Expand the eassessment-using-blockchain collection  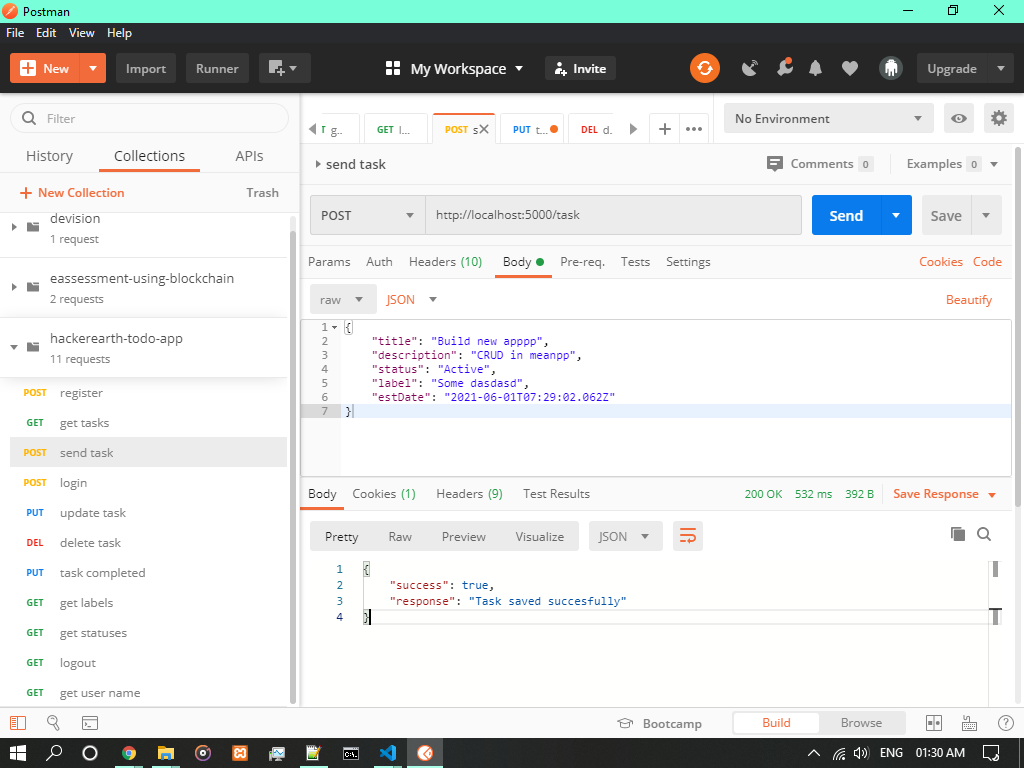point(14,287)
